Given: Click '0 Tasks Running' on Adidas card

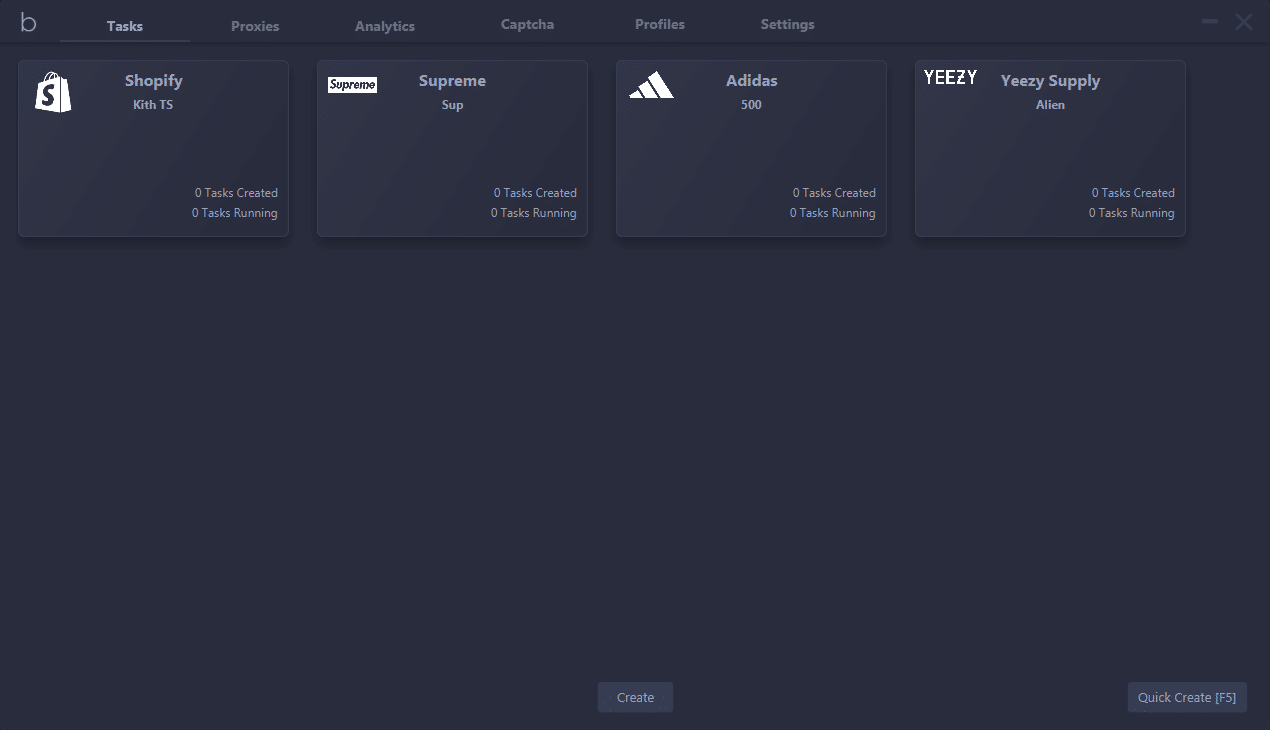Looking at the screenshot, I should click(x=833, y=213).
